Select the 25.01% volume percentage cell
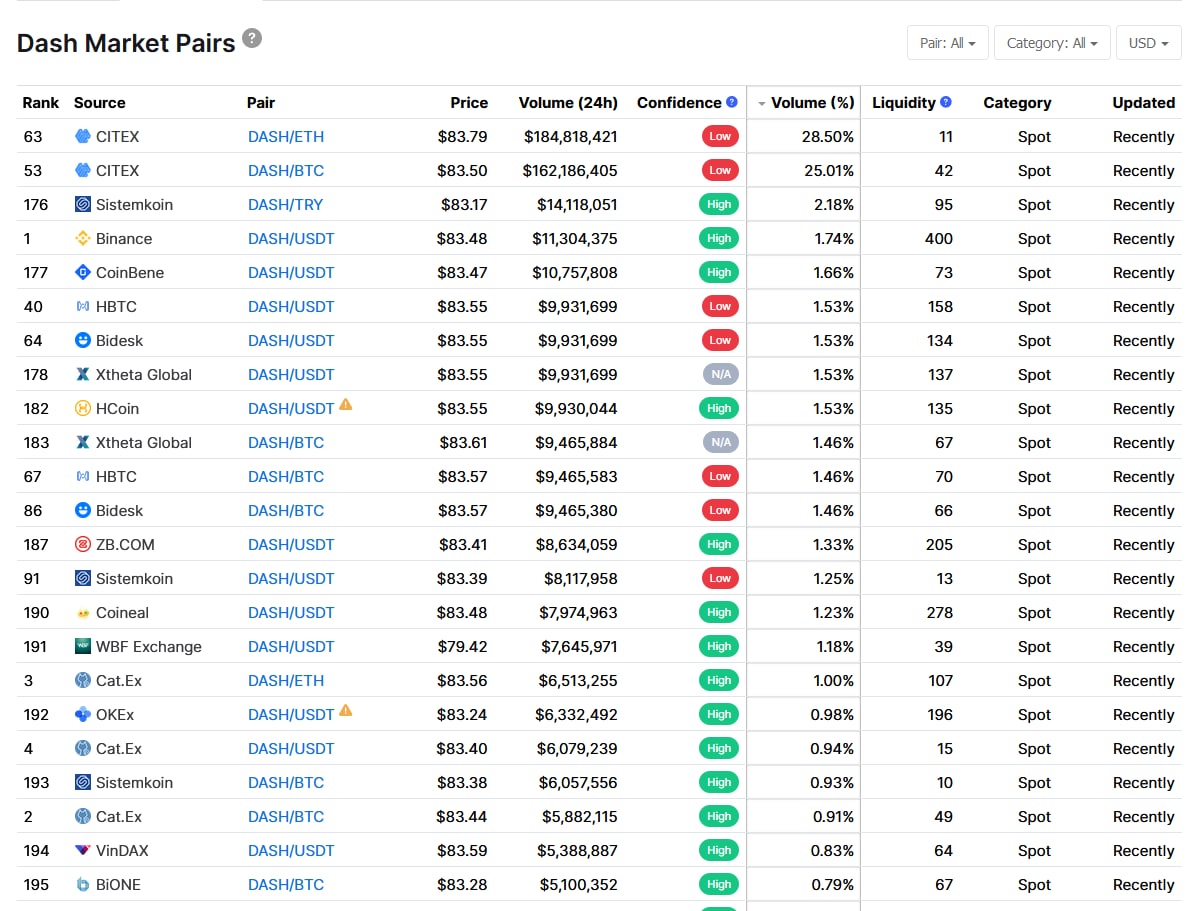The image size is (1189, 911). pos(829,171)
